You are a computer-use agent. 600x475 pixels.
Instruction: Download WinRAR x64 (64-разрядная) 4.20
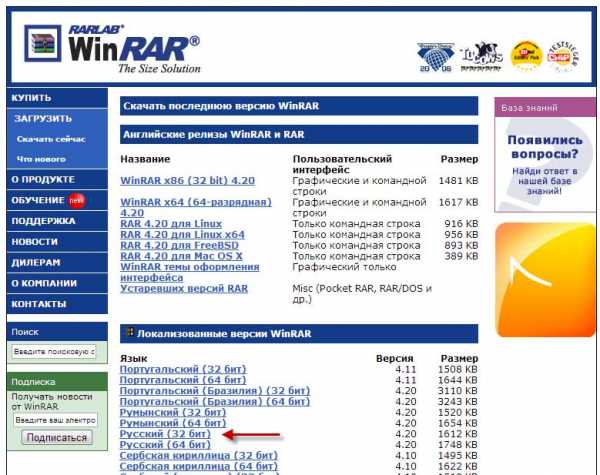[x=196, y=207]
